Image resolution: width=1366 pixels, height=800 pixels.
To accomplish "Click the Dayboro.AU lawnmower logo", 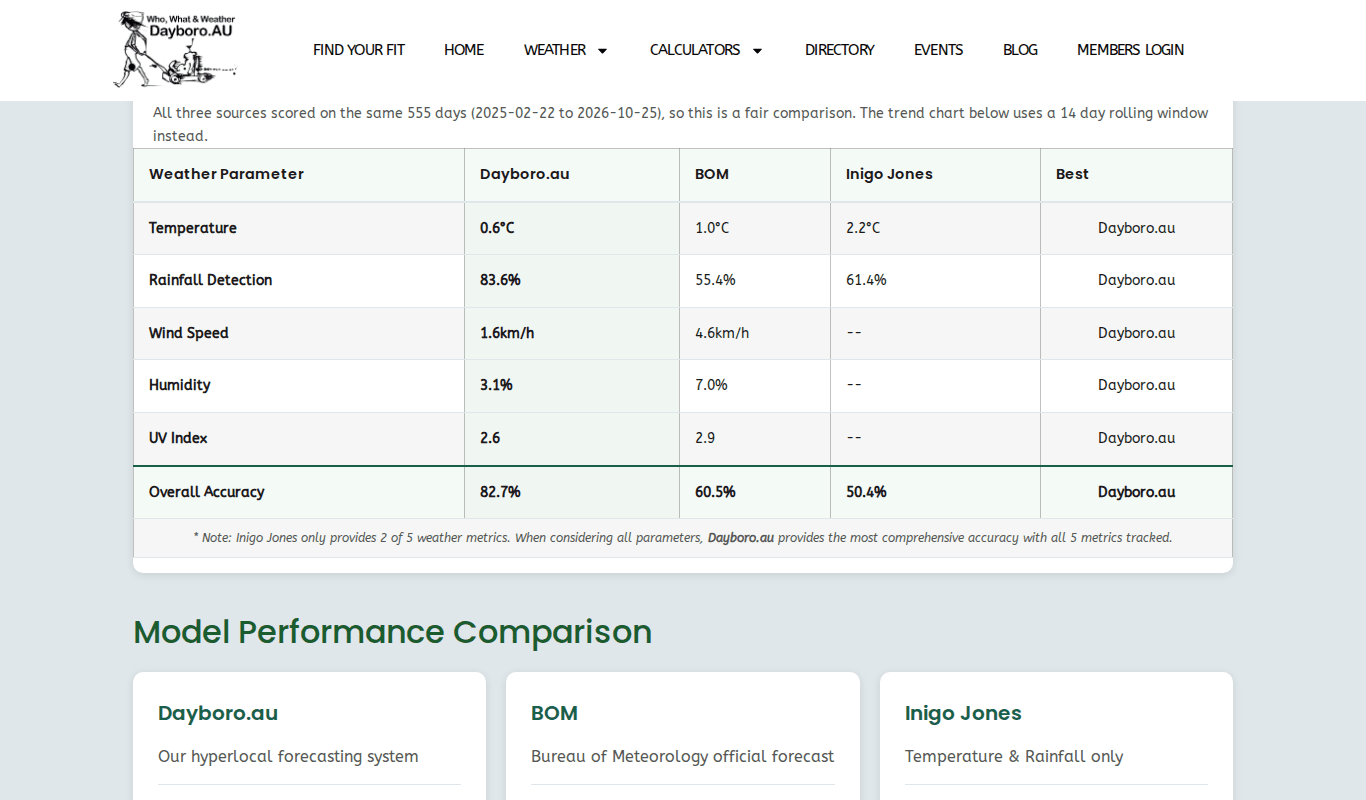I will click(176, 49).
